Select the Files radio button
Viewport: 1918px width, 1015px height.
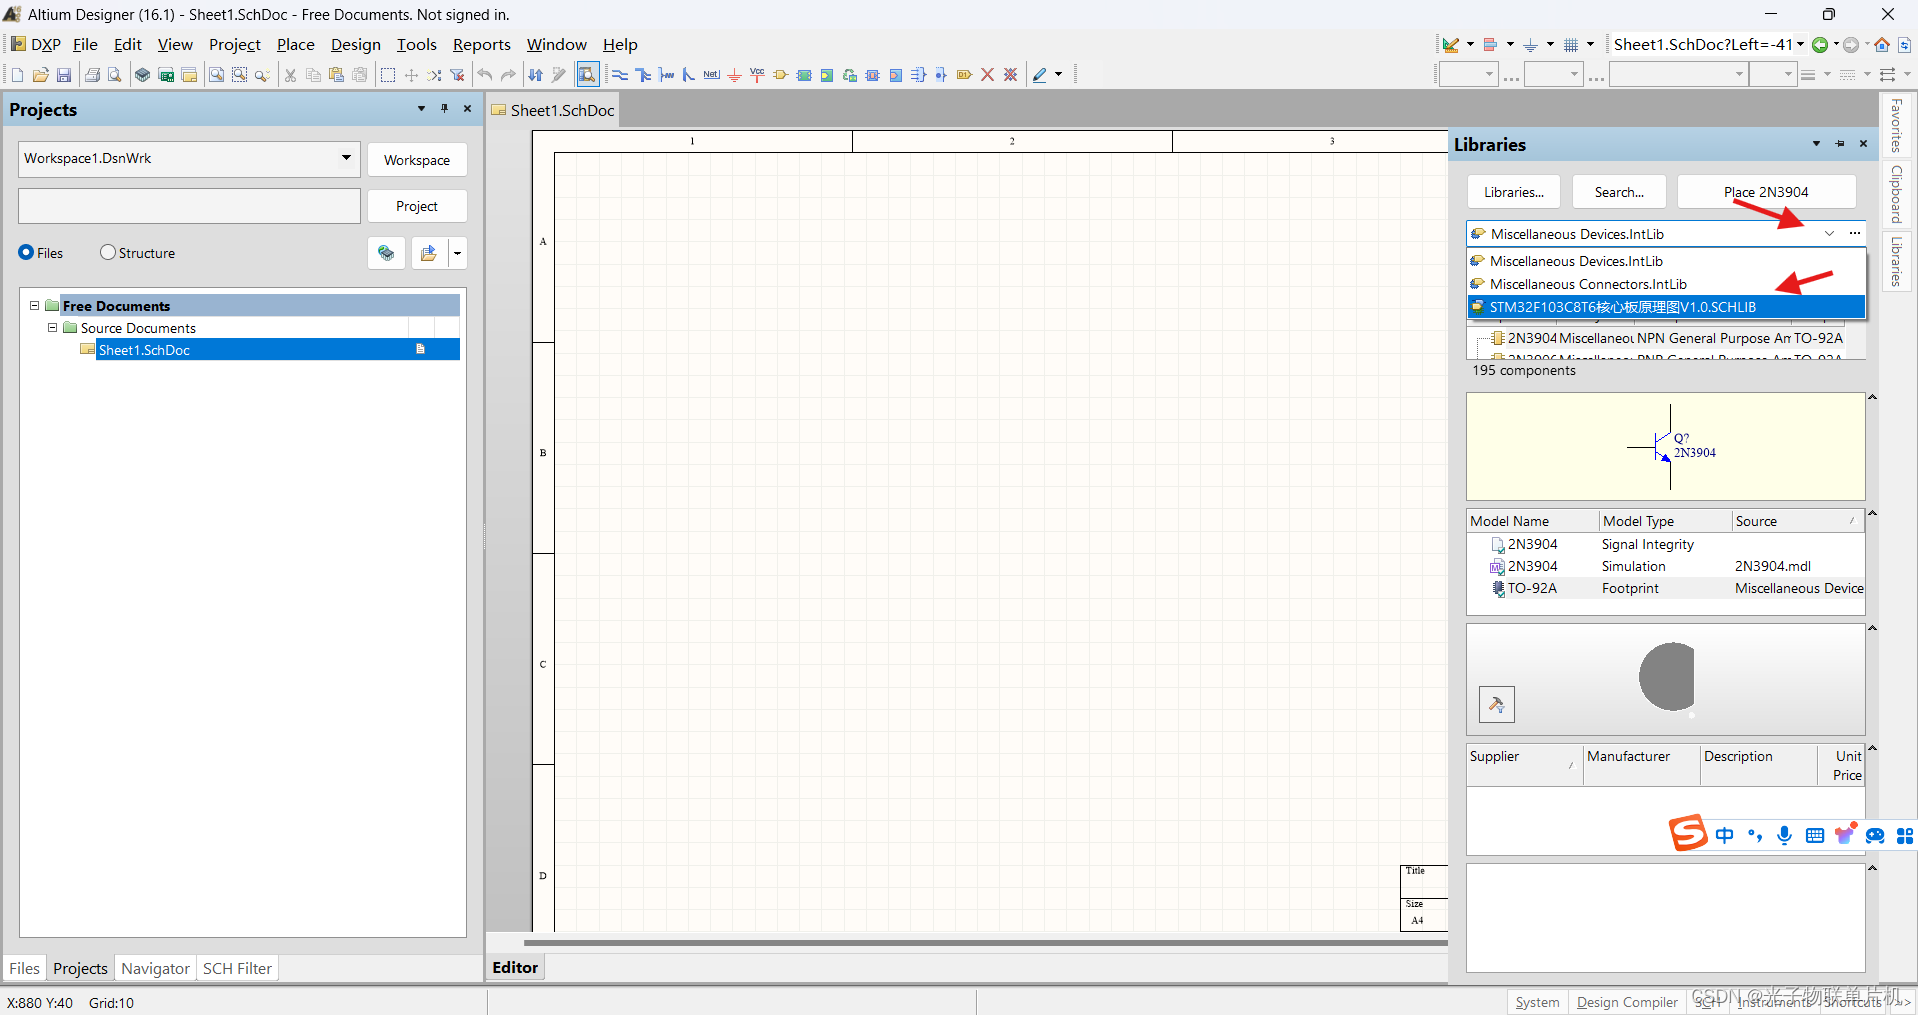pos(26,253)
